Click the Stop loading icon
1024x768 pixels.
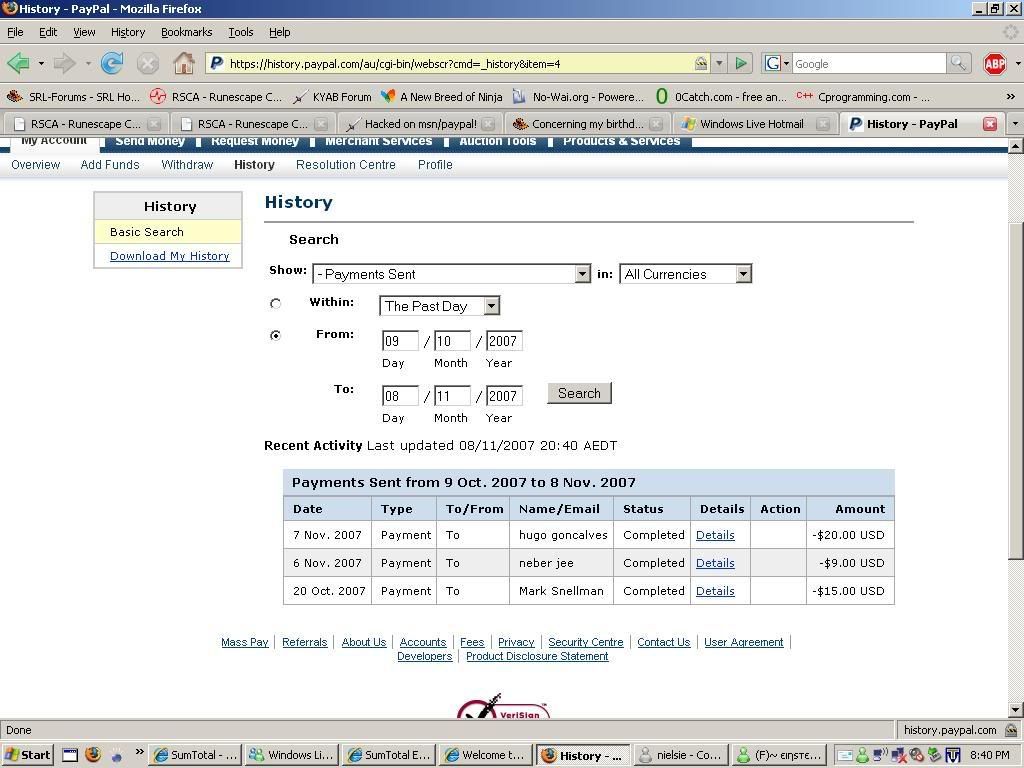pos(148,64)
